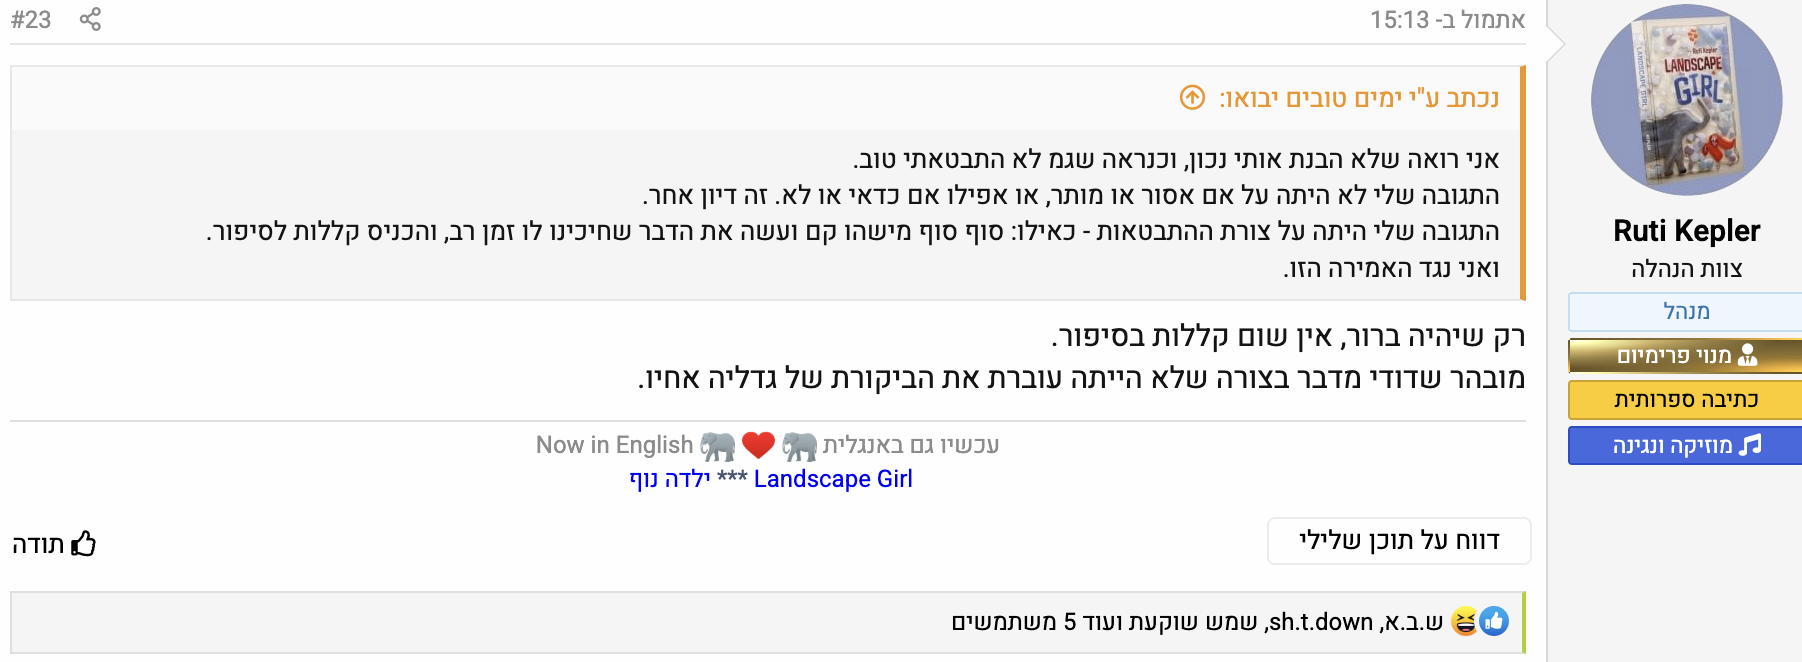Click the תודה thanks text
The width and height of the screenshot is (1802, 662).
click(x=38, y=544)
